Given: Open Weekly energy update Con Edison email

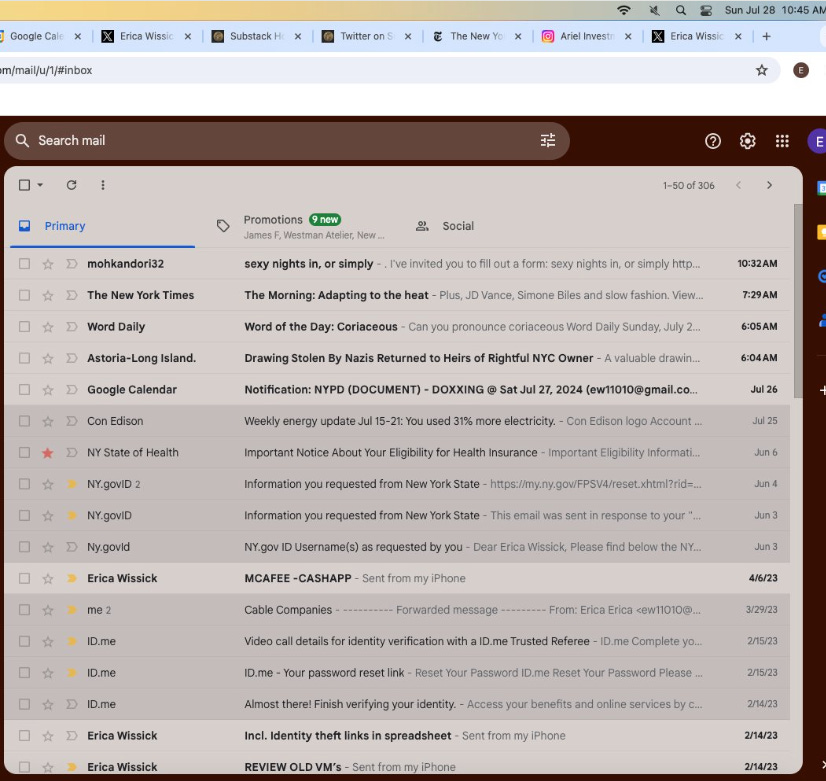Looking at the screenshot, I should [398, 421].
